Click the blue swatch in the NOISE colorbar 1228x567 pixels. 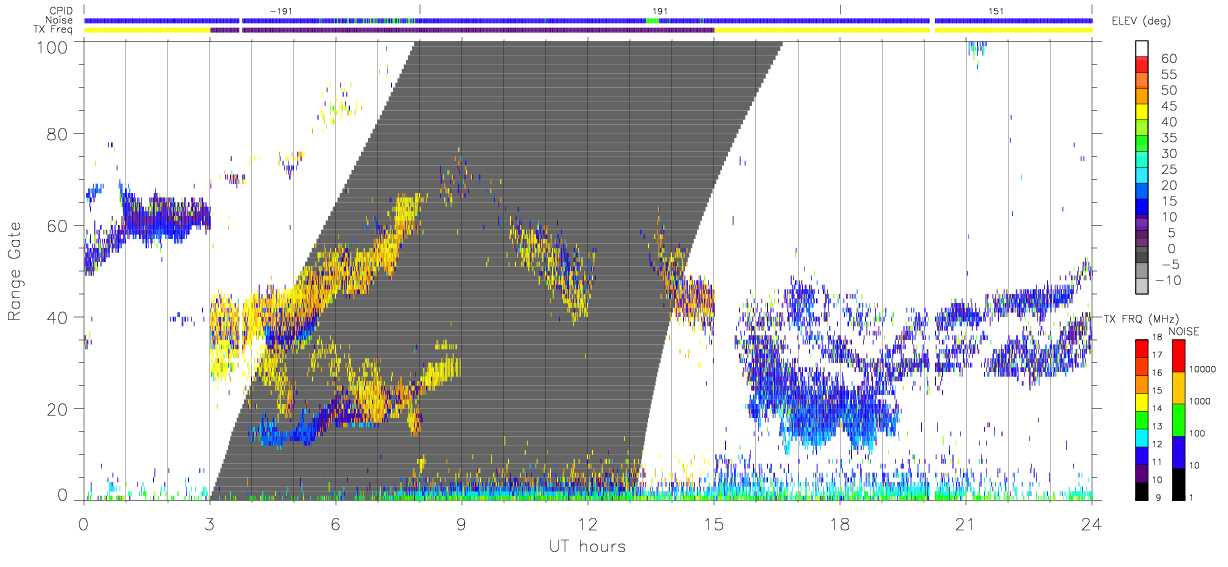(1179, 450)
